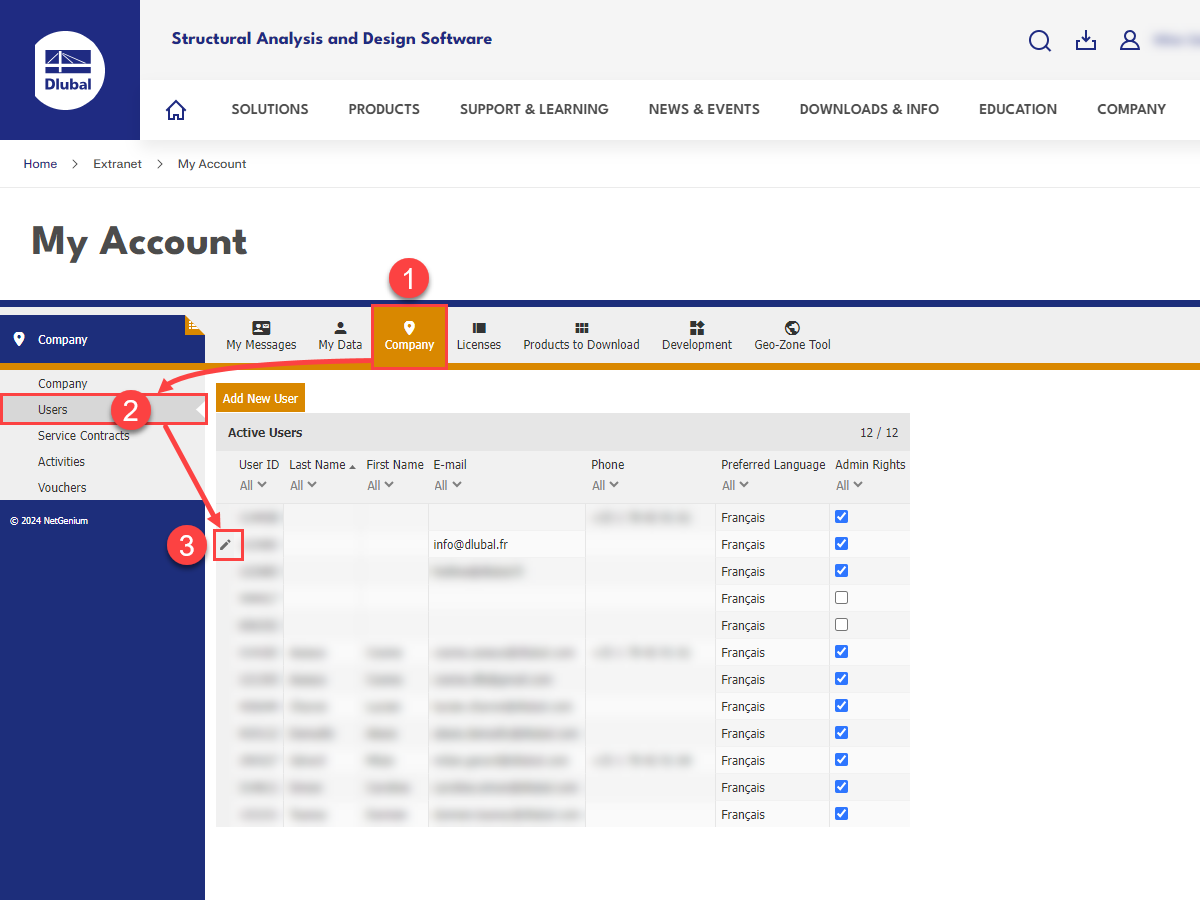The width and height of the screenshot is (1200, 900).
Task: Click the My Account breadcrumb
Action: coord(212,164)
